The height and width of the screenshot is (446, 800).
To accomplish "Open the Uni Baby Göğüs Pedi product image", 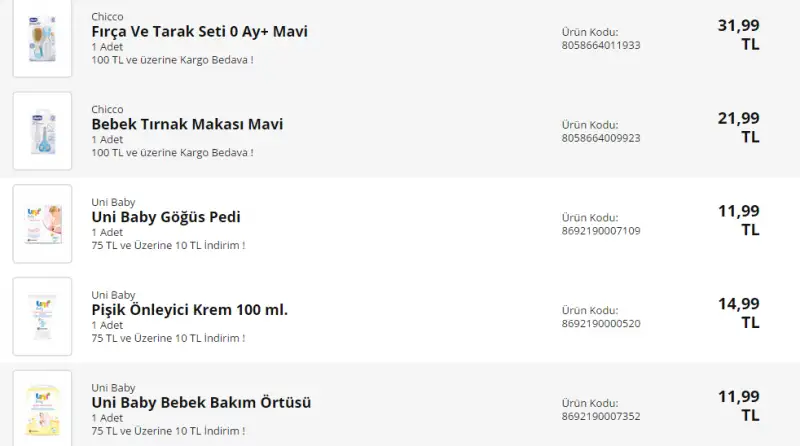I will (x=42, y=224).
